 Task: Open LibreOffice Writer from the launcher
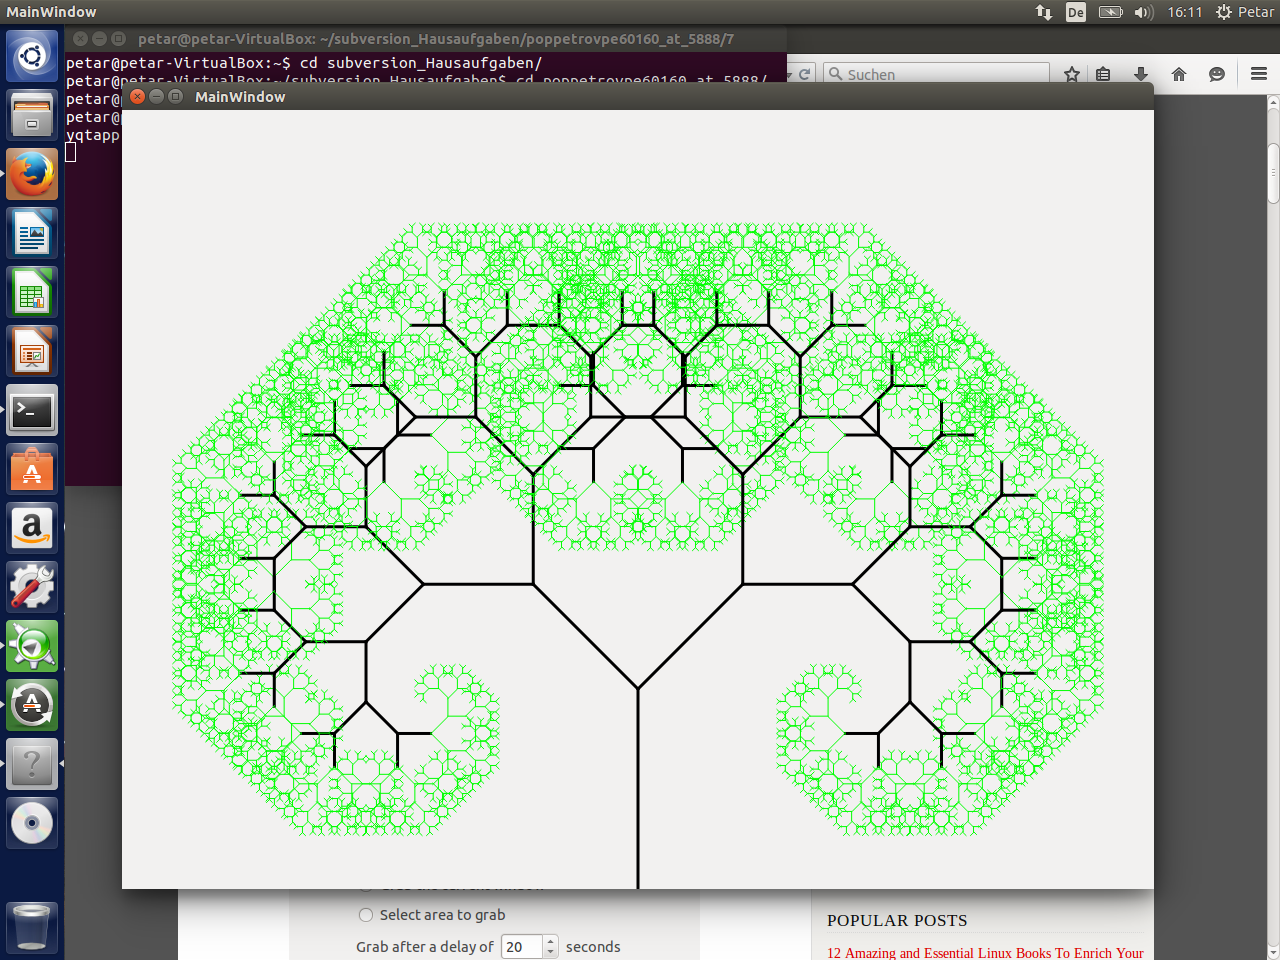tap(32, 234)
